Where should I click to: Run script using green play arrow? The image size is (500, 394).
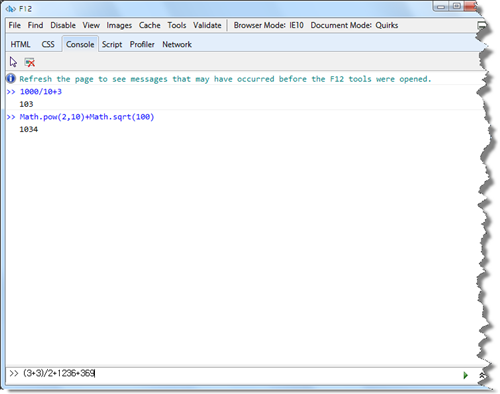tap(465, 375)
